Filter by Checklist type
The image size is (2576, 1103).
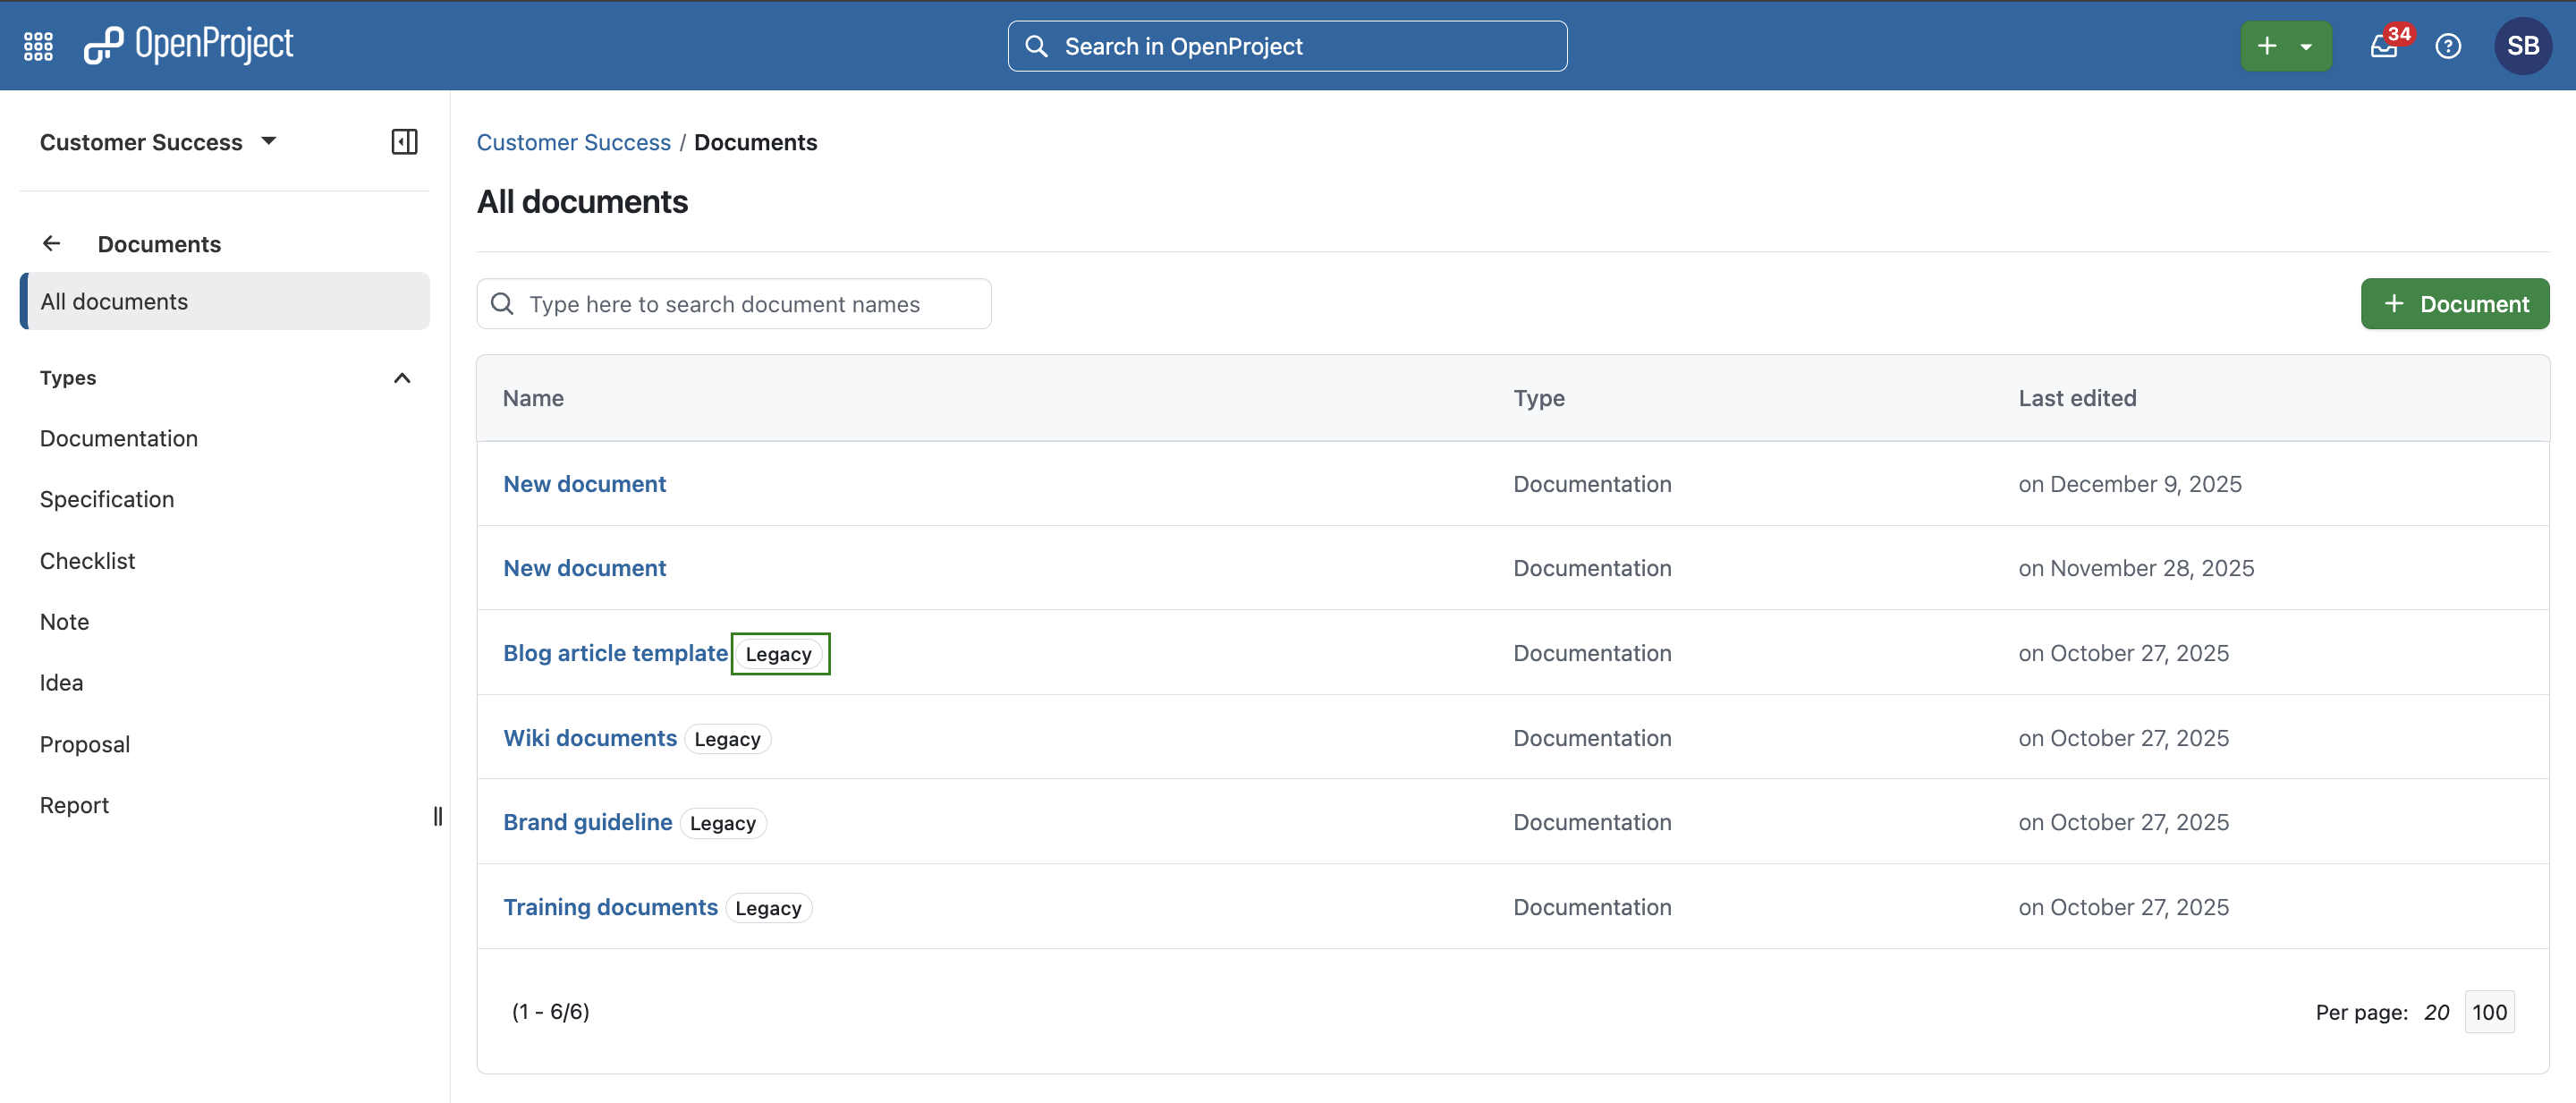(87, 560)
